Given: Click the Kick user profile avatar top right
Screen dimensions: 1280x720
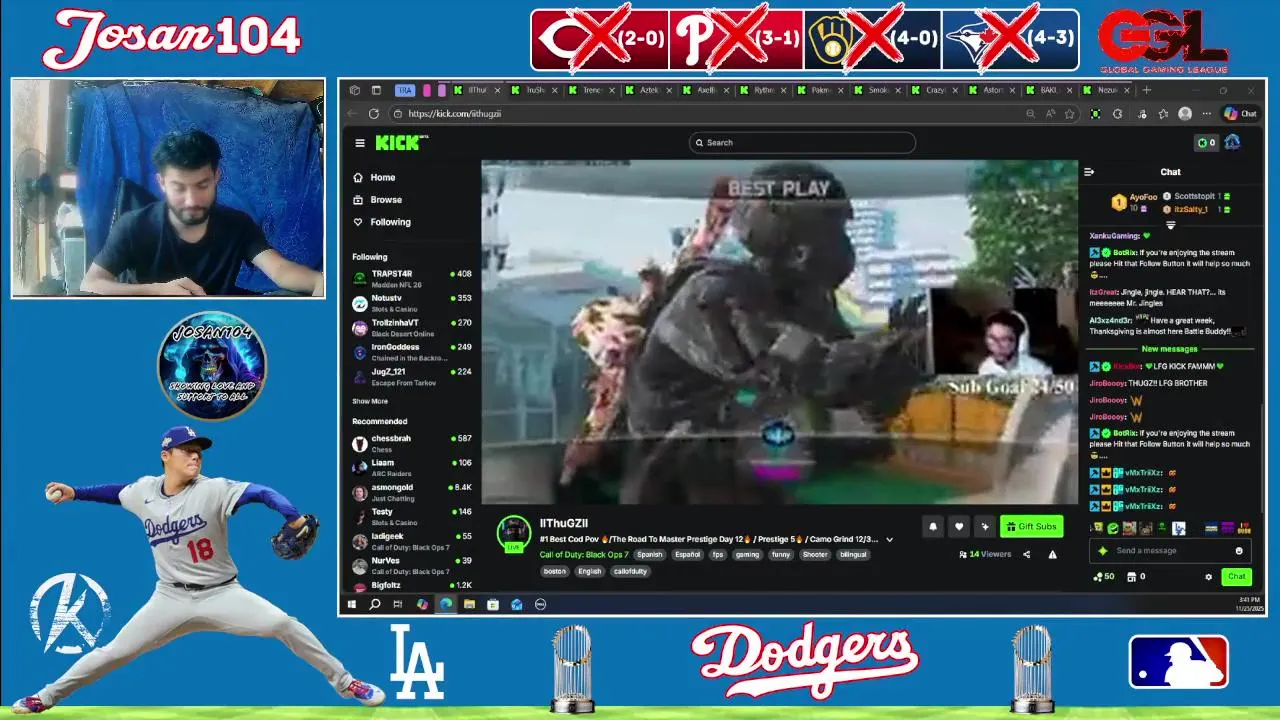Looking at the screenshot, I should point(1232,143).
